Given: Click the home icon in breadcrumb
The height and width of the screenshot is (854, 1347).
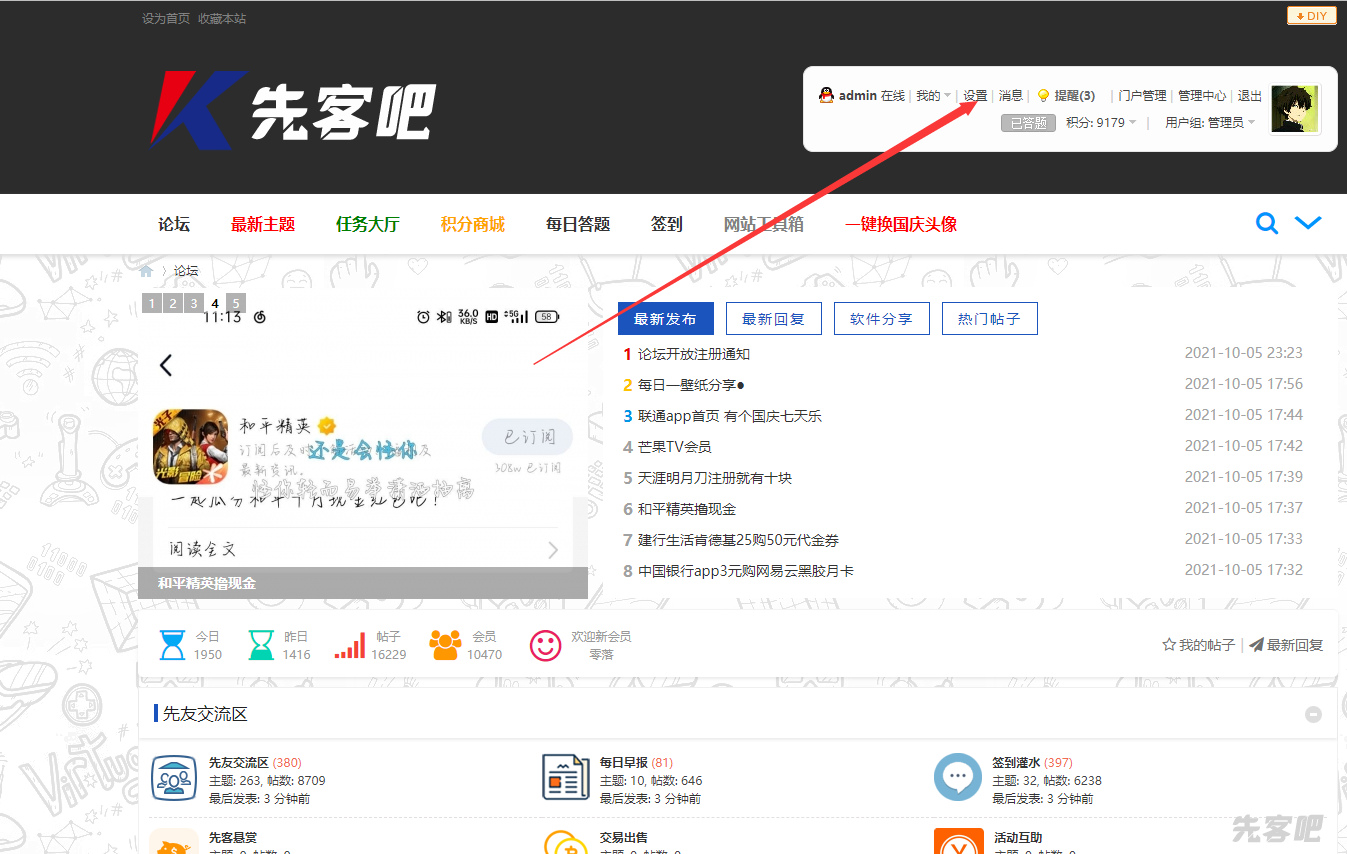Looking at the screenshot, I should 147,271.
